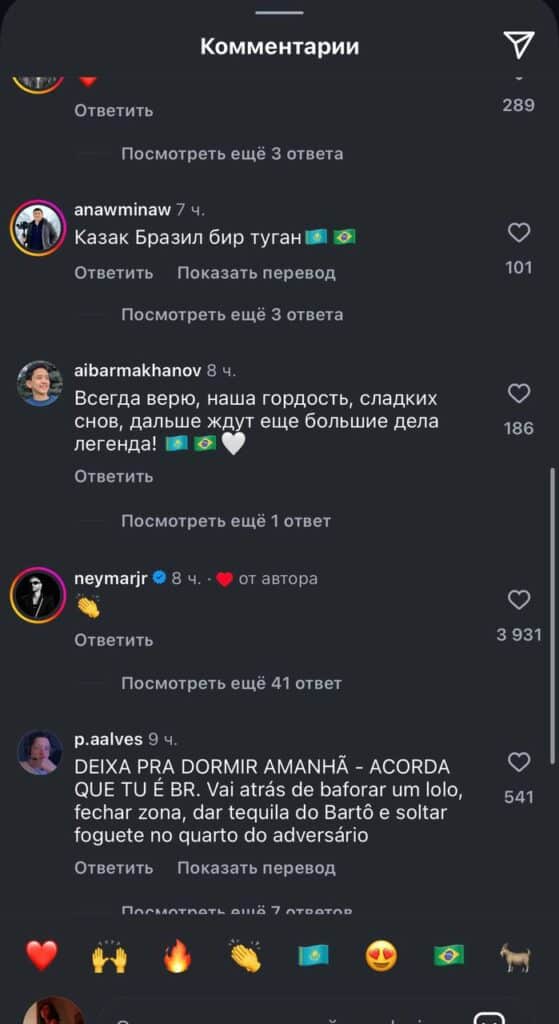Like neymarjr's clapping comment
559x1024 pixels.
click(x=519, y=600)
